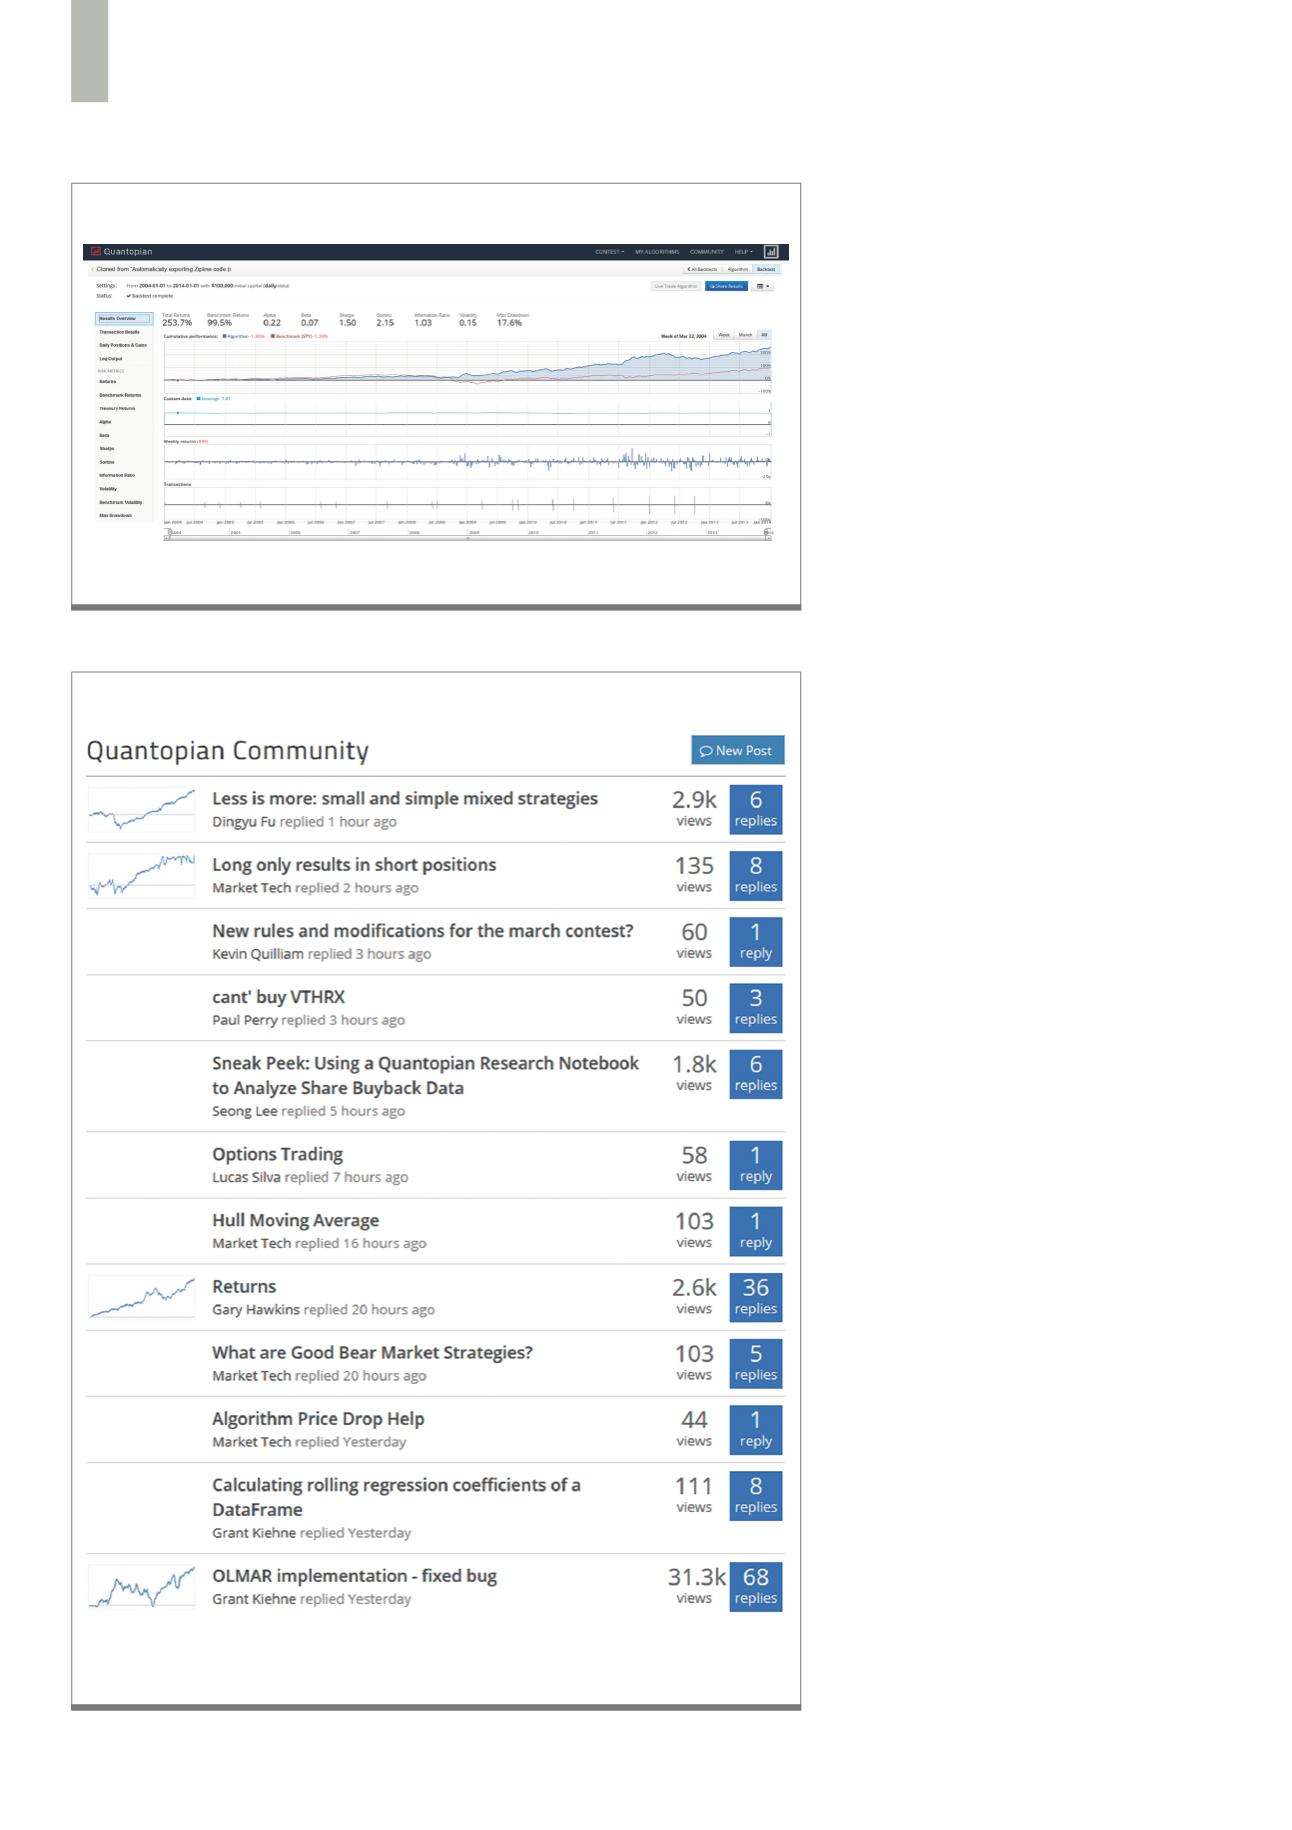
Task: View Kevin Quilliam's profile
Action: [258, 953]
